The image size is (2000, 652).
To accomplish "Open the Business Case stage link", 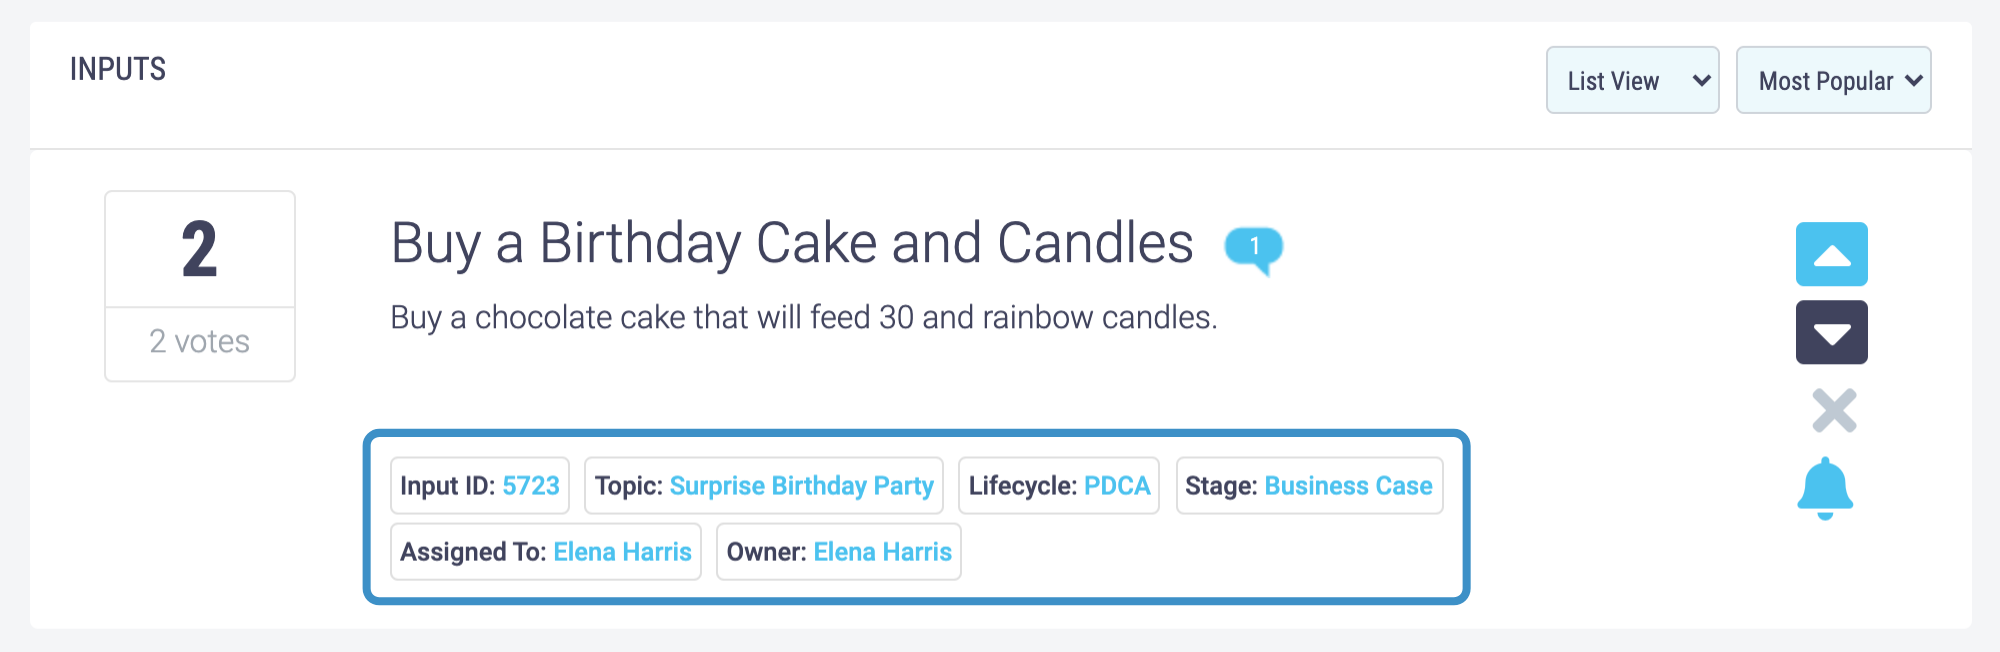I will [1348, 486].
